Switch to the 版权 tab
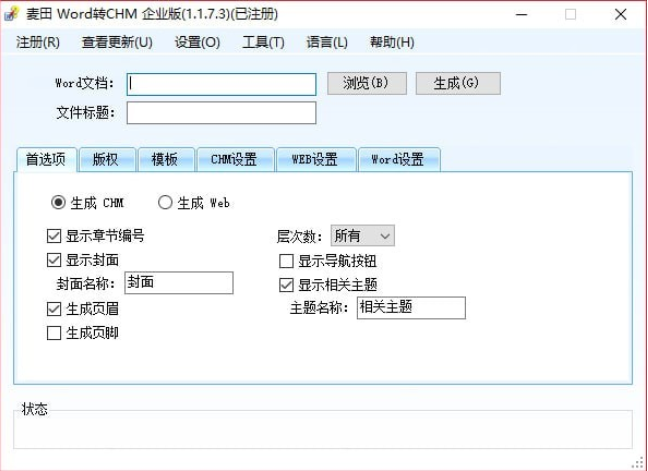This screenshot has height=471, width=648. point(107,159)
